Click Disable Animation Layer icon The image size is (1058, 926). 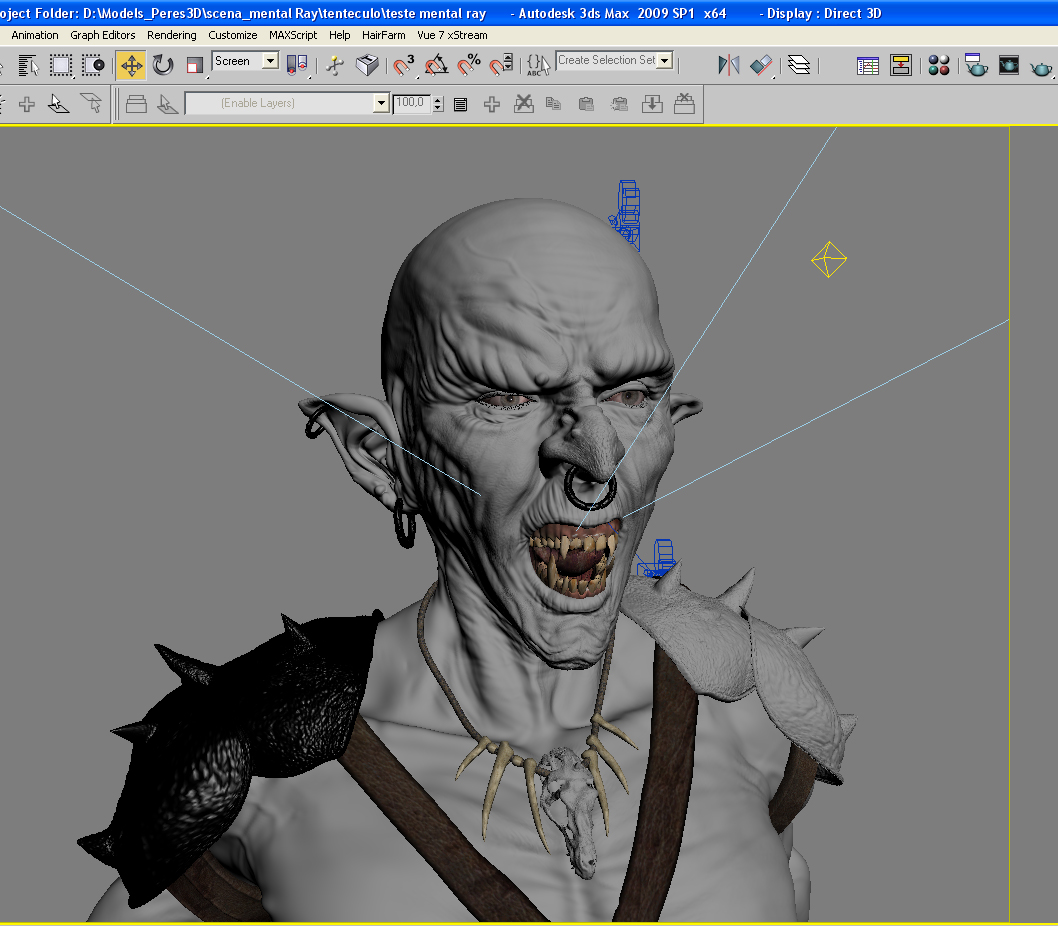684,104
